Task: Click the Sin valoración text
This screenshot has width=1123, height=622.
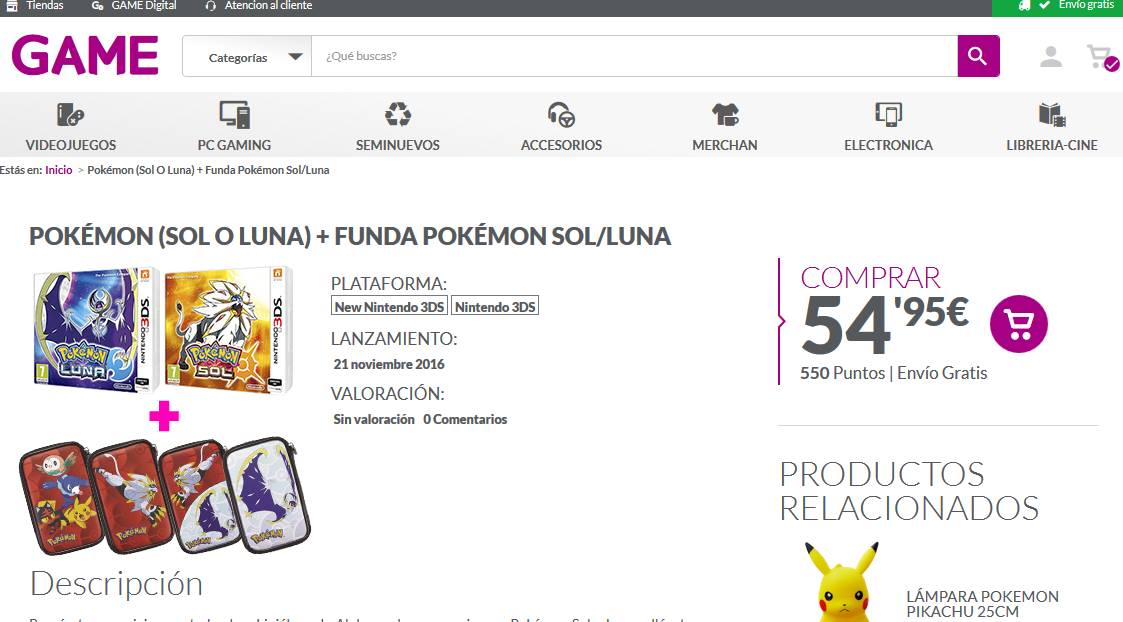Action: 374,419
